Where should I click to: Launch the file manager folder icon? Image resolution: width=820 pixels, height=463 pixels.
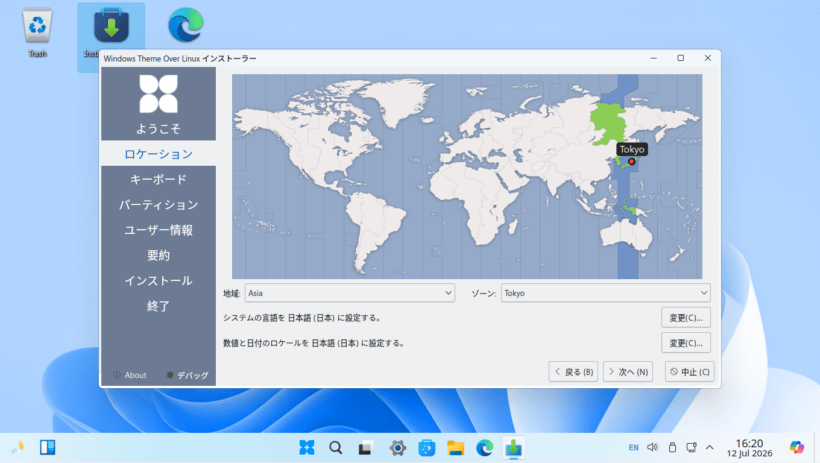coord(455,448)
